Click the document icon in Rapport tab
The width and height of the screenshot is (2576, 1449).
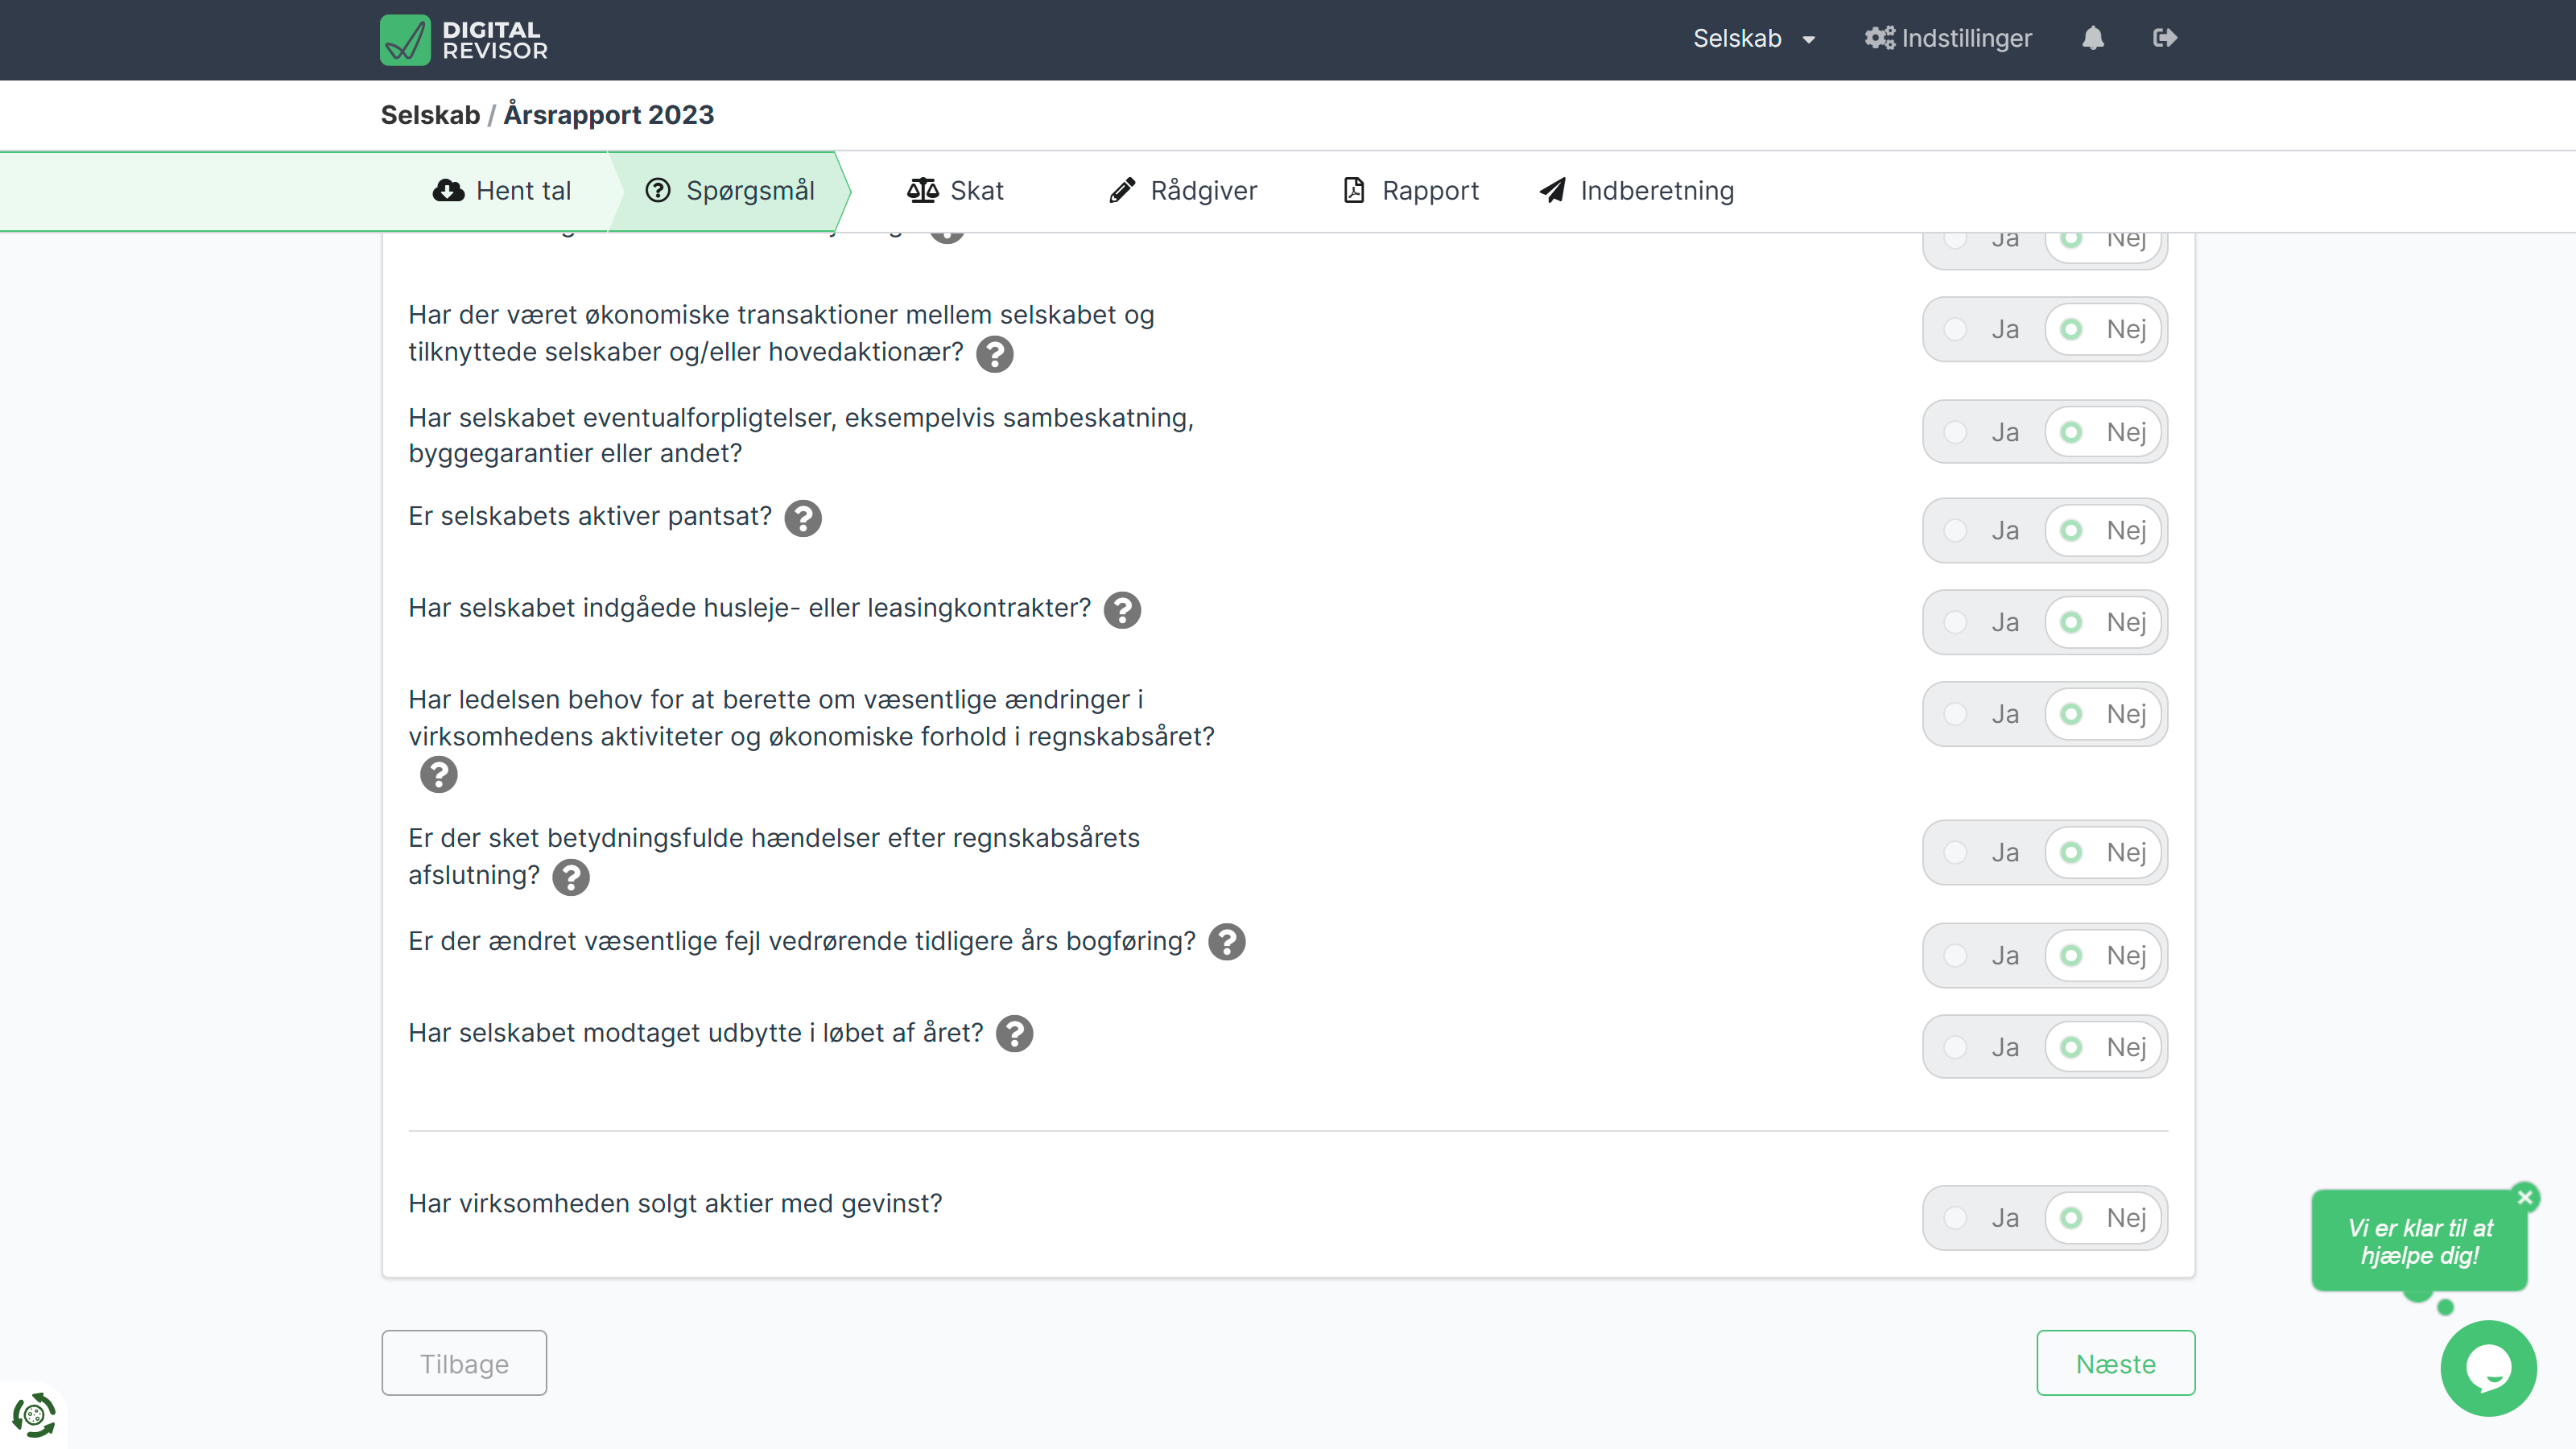(x=1354, y=190)
